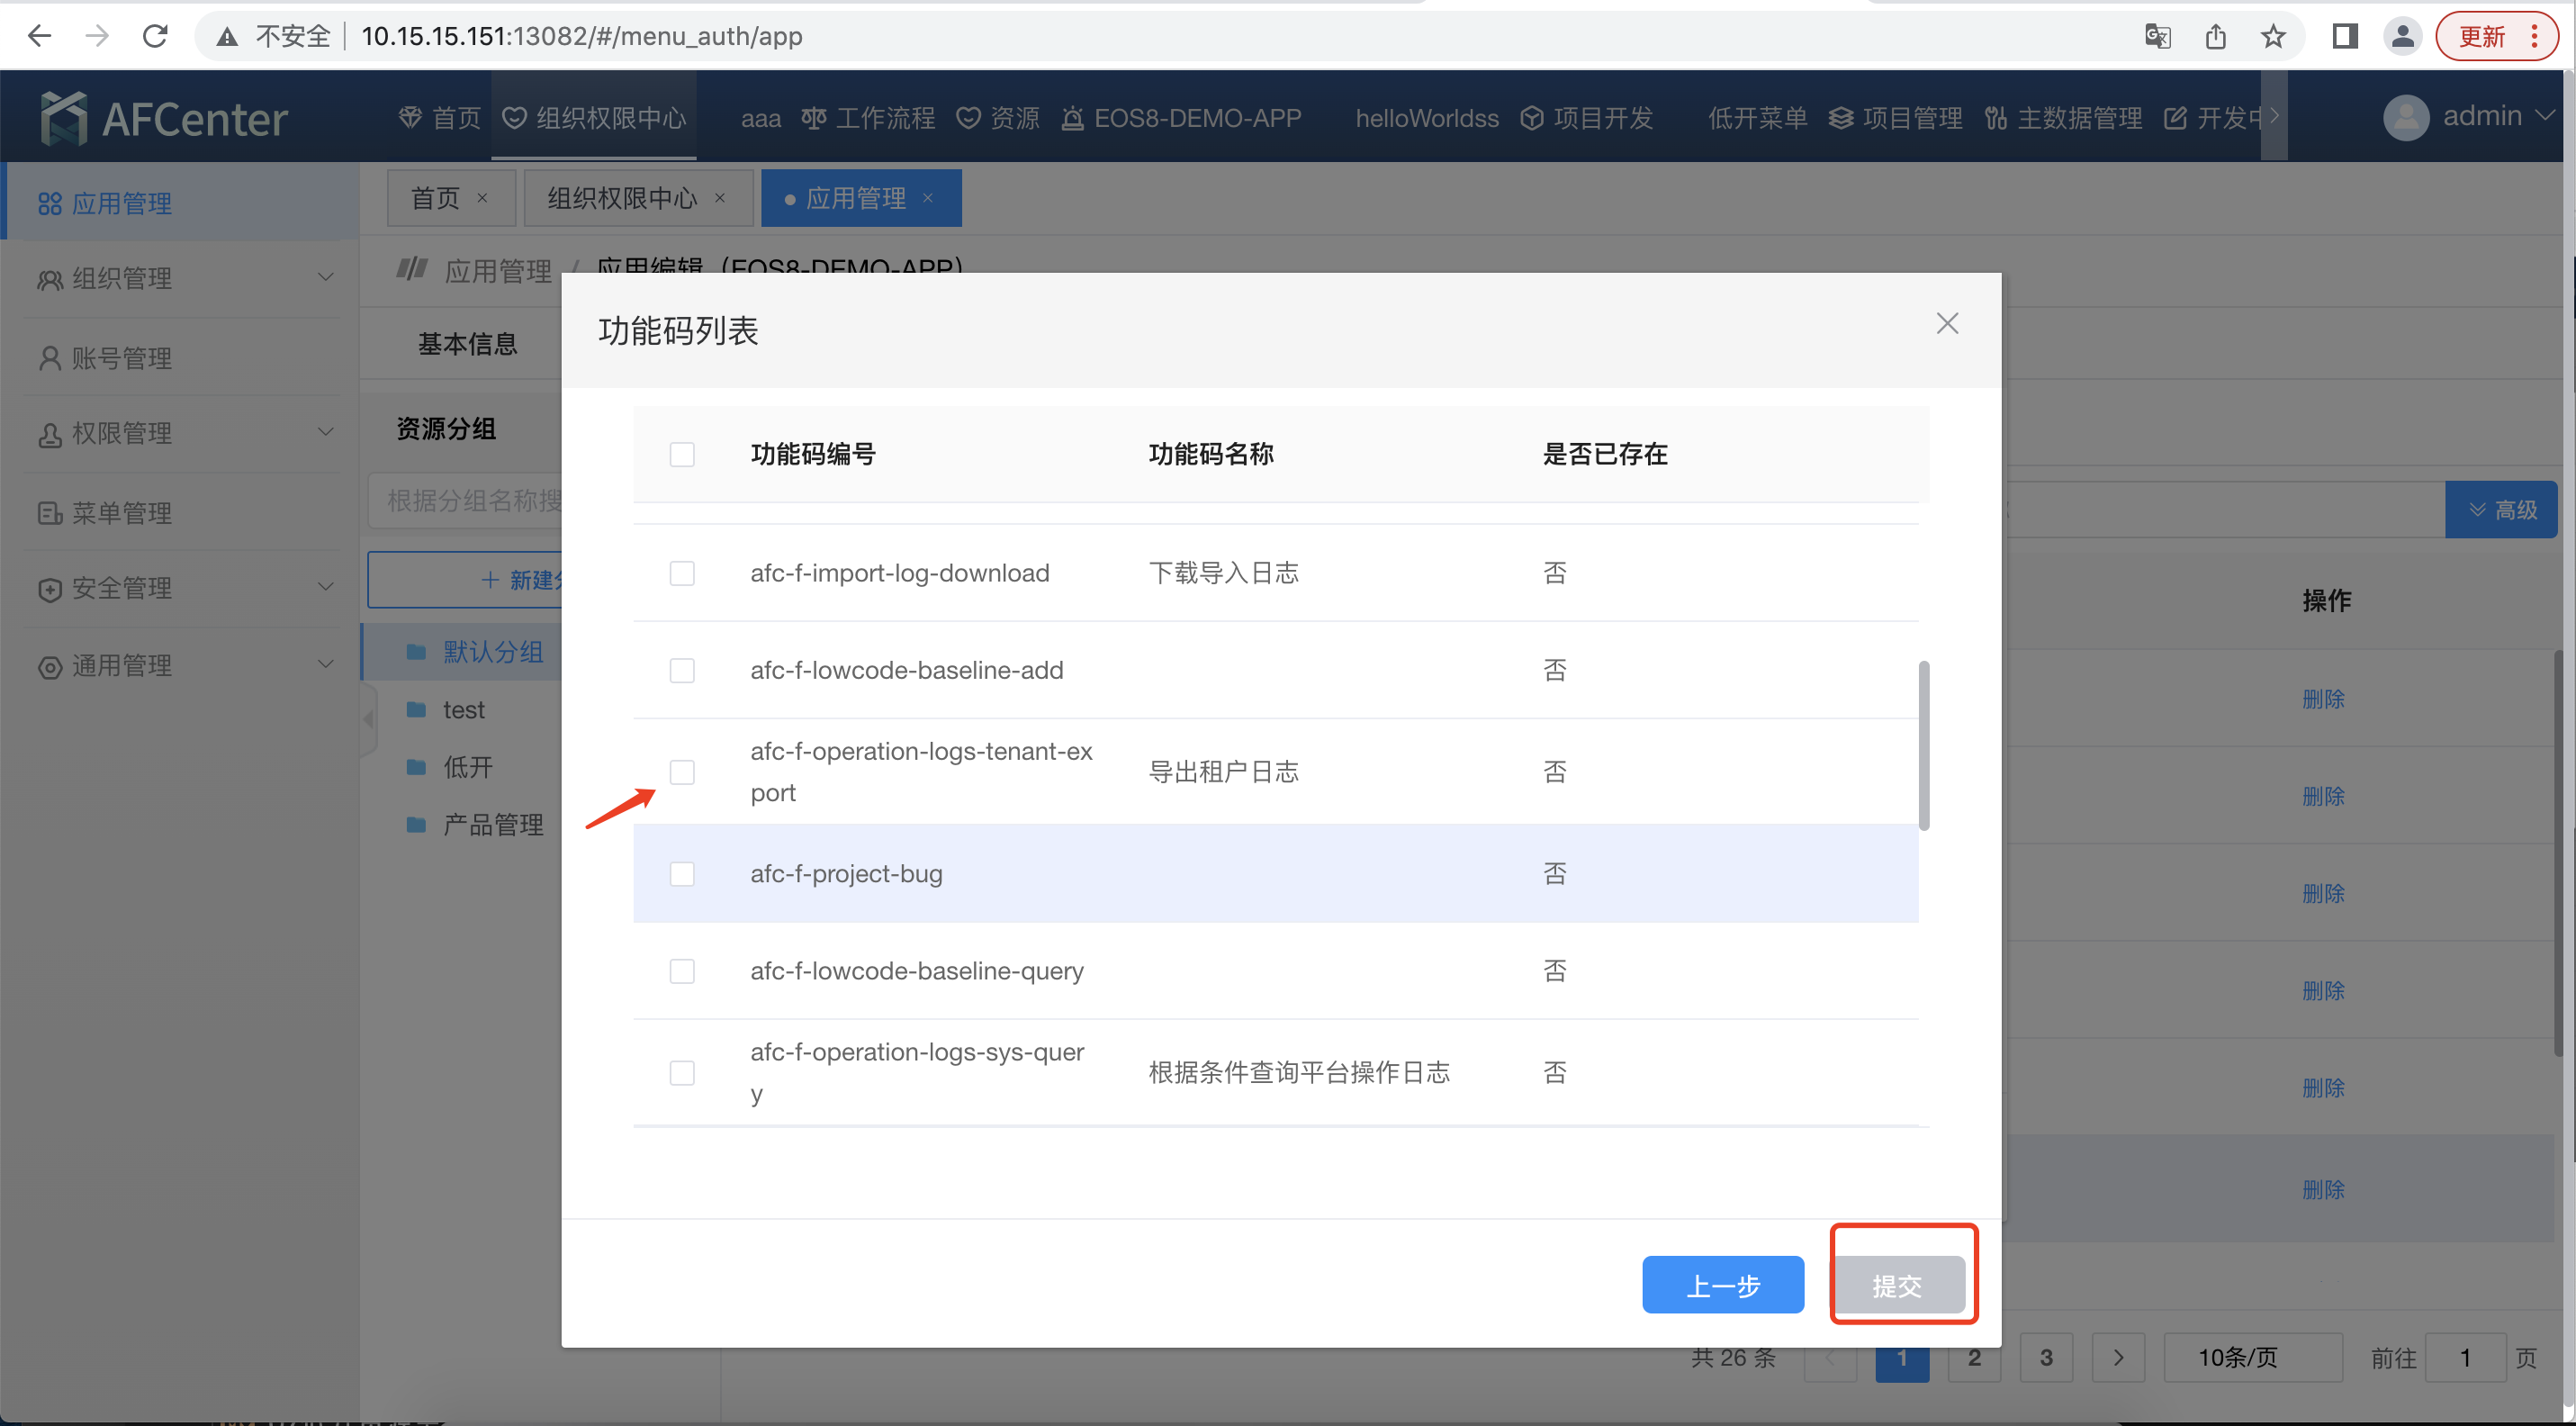This screenshot has height=1426, width=2576.
Task: Check the select-all checkbox in the header row
Action: [682, 454]
